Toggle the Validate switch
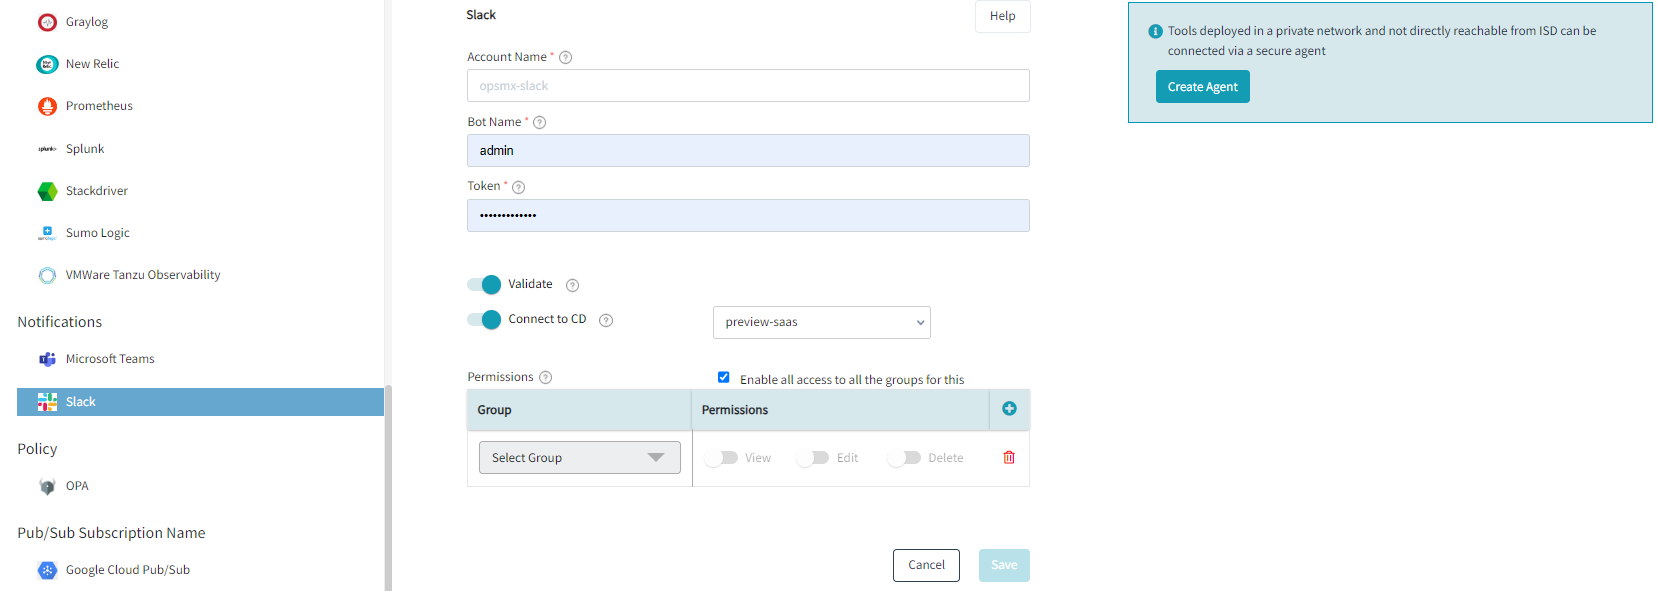The image size is (1658, 591). (x=484, y=284)
